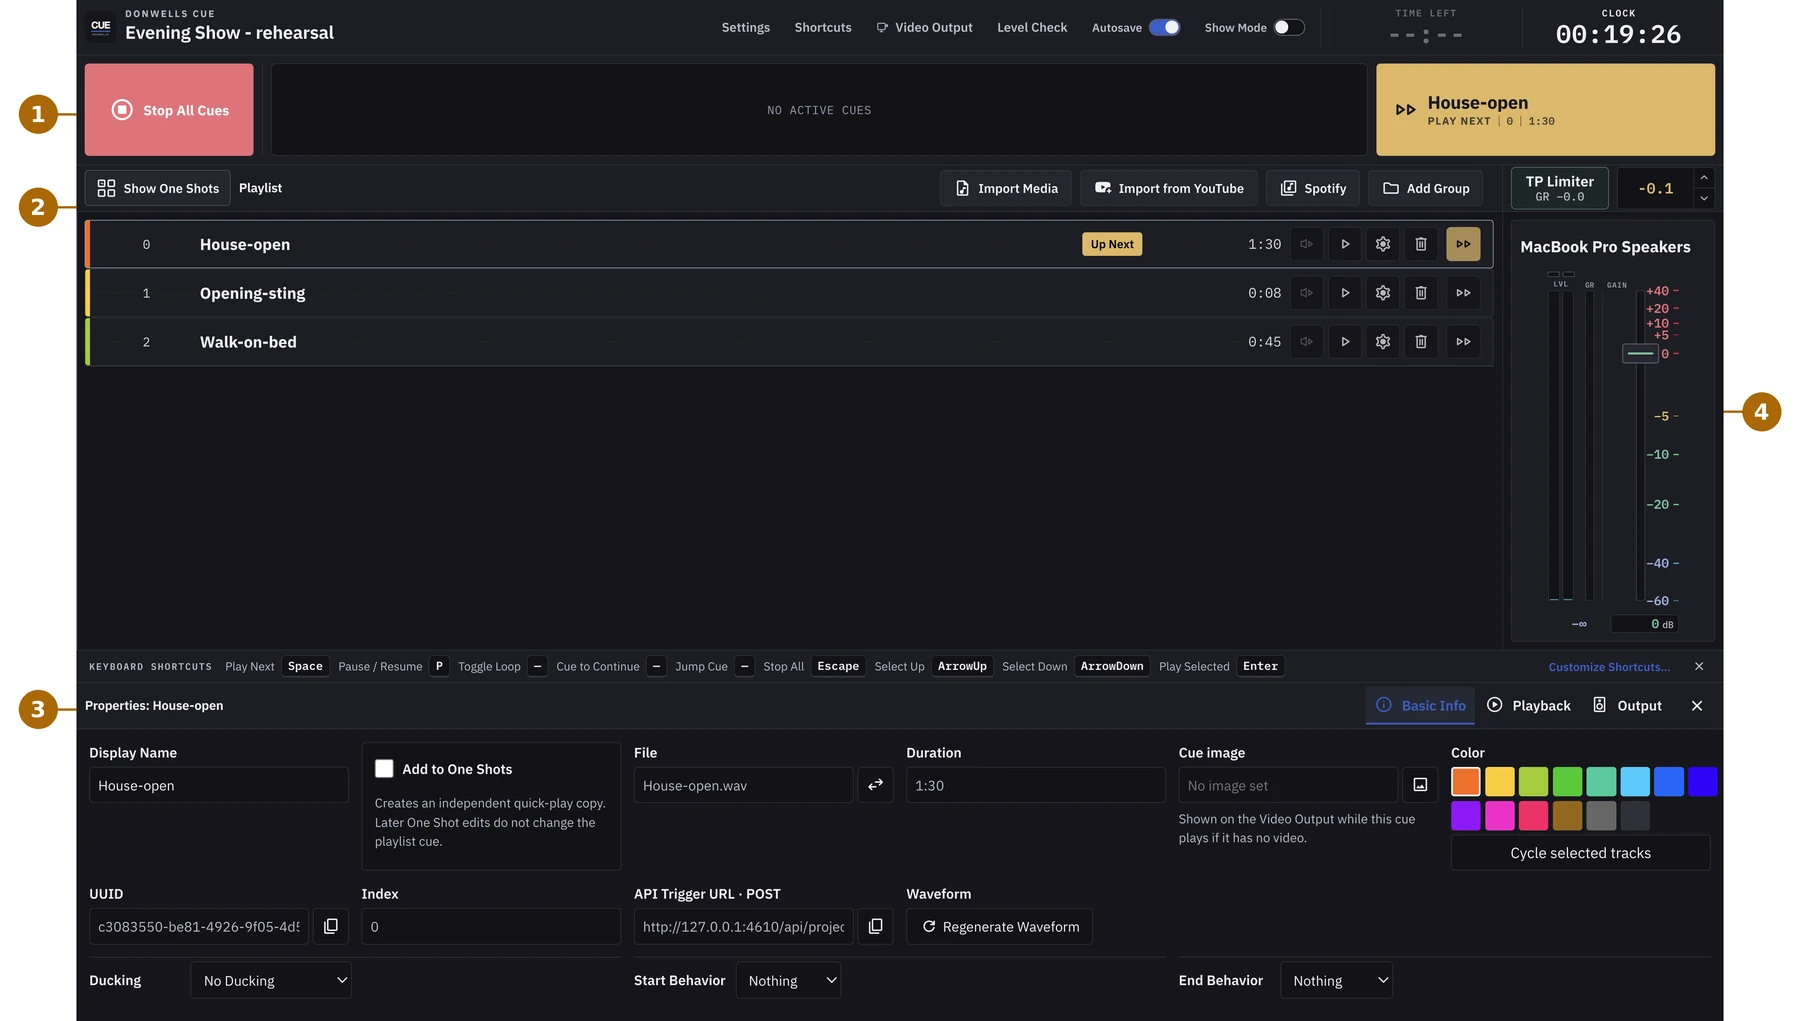This screenshot has height=1021, width=1800.
Task: Check Add to One Shots checkbox
Action: [384, 769]
